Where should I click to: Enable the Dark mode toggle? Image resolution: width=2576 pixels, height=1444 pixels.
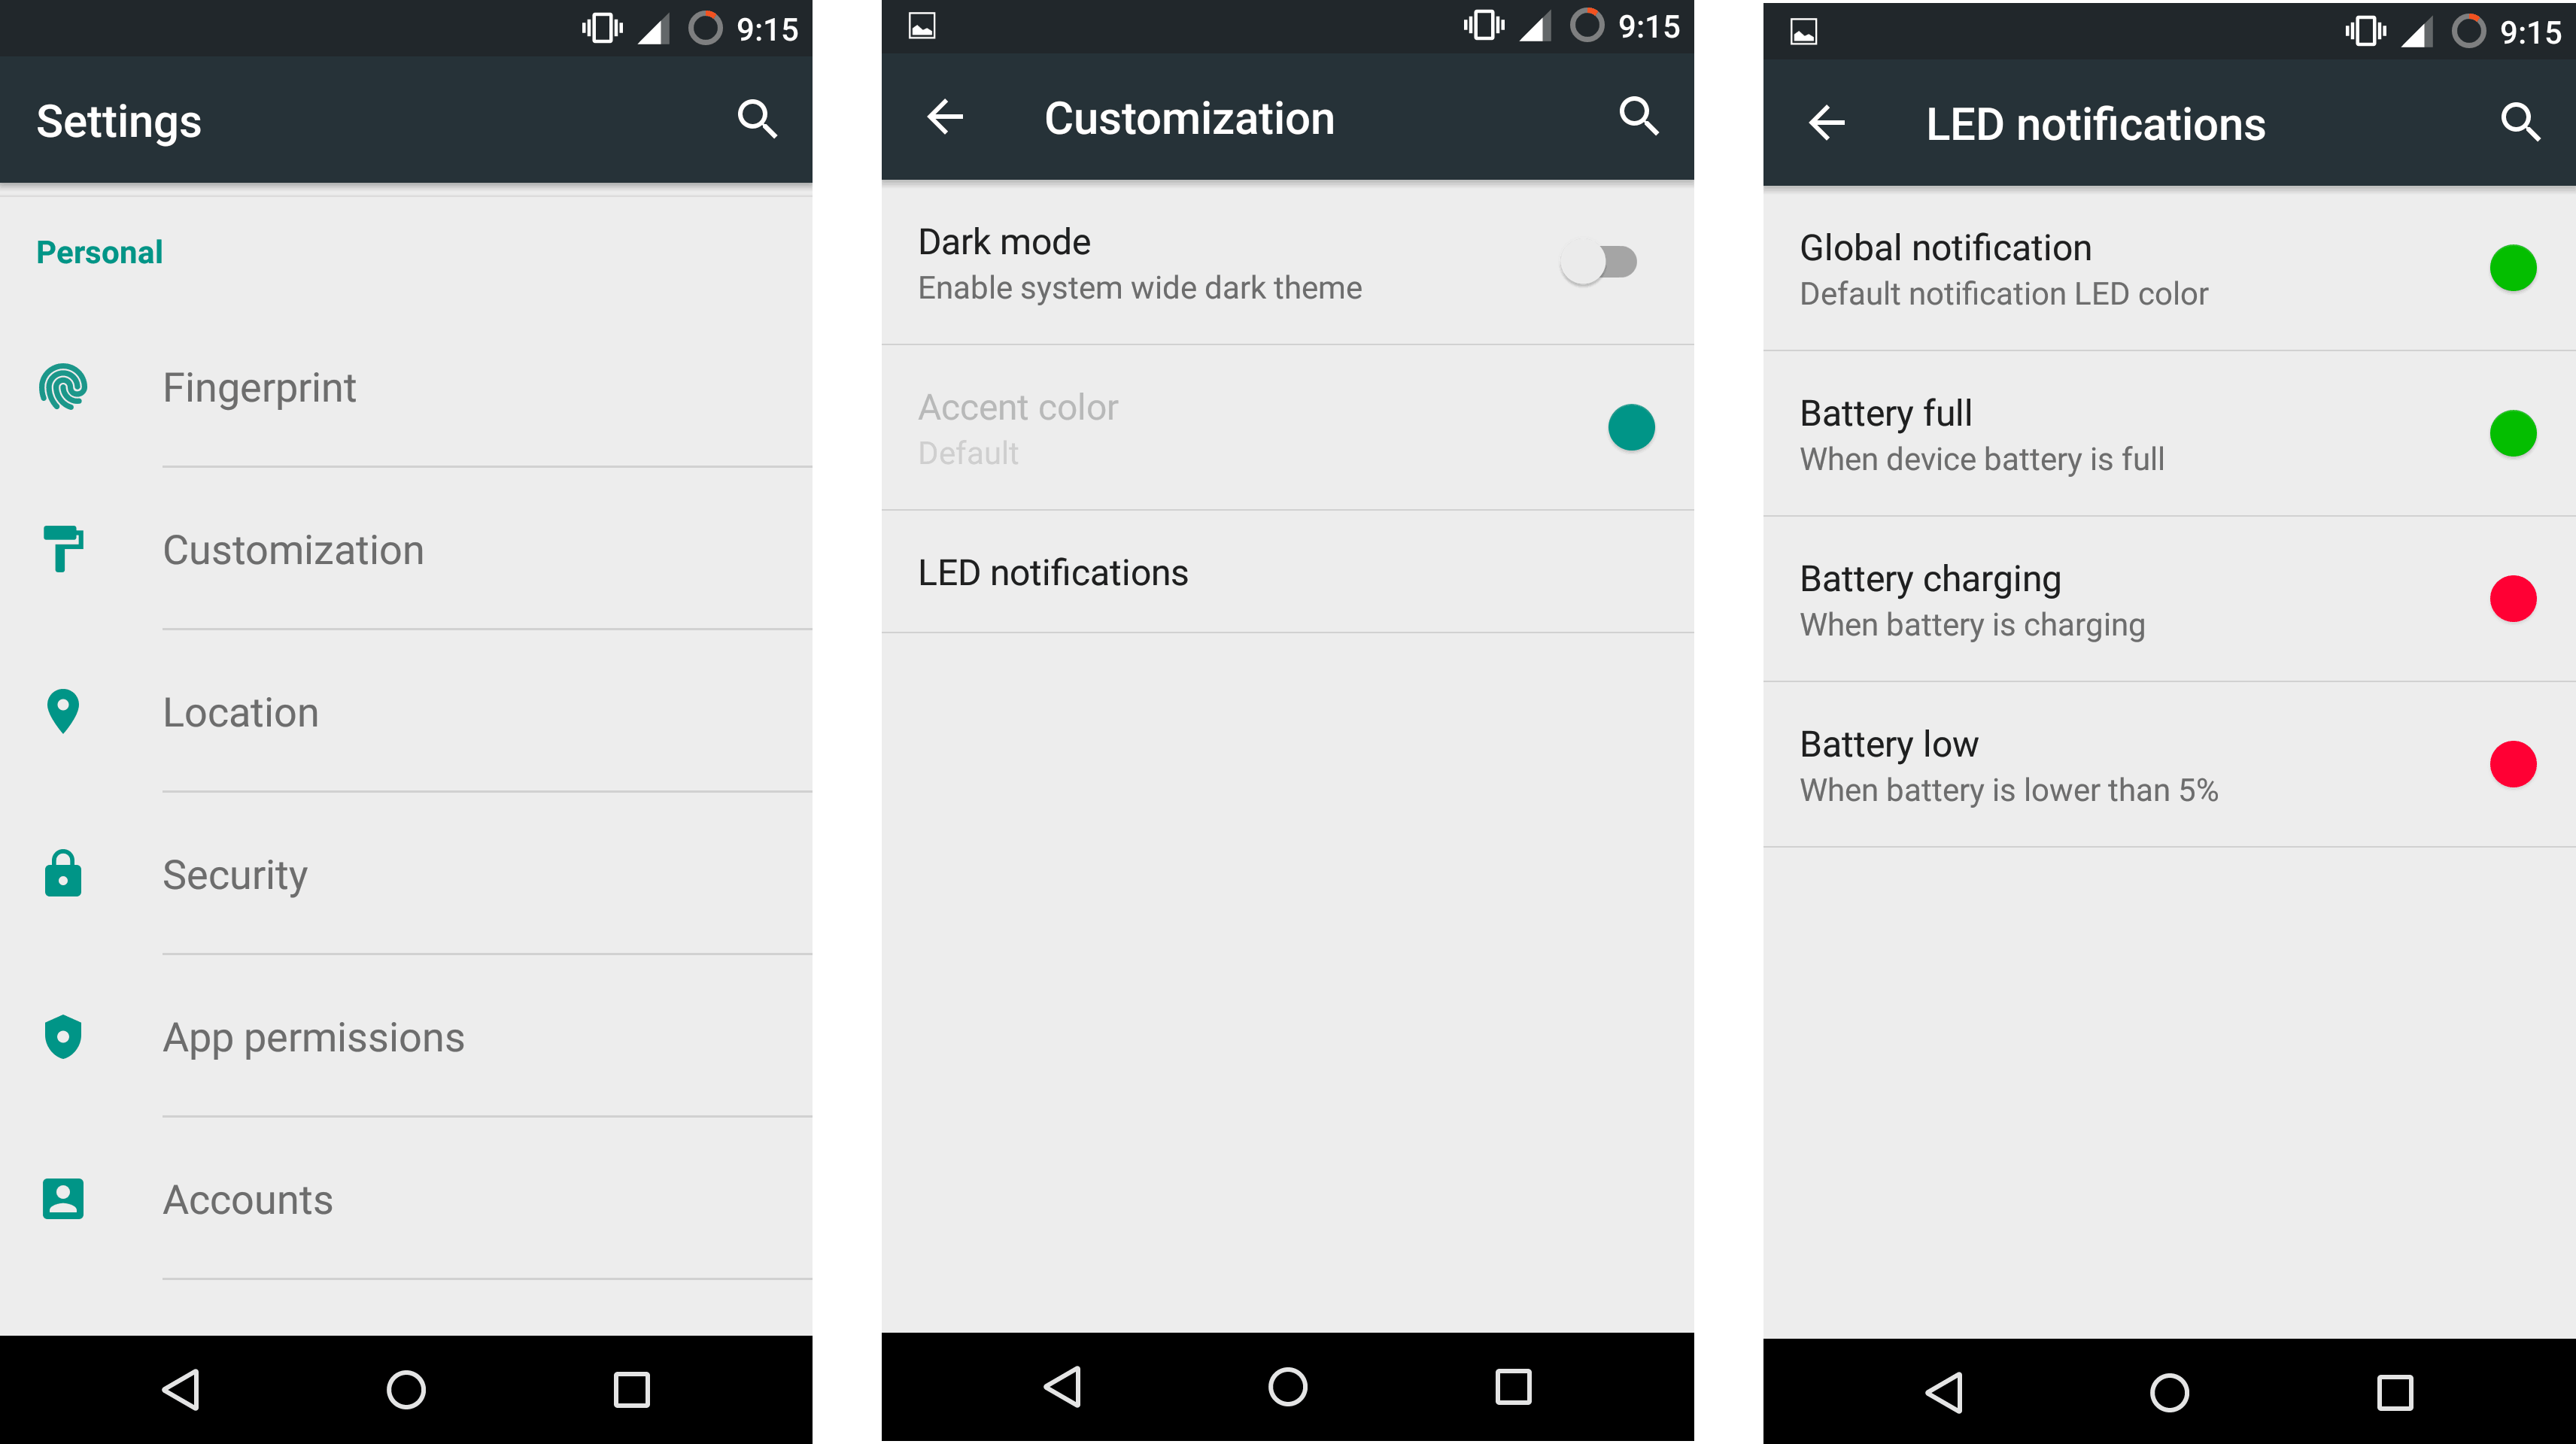1601,260
